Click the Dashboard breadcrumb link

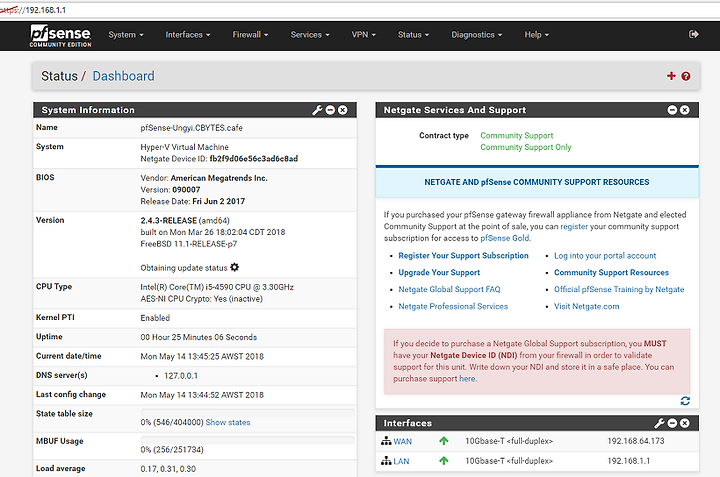[124, 76]
